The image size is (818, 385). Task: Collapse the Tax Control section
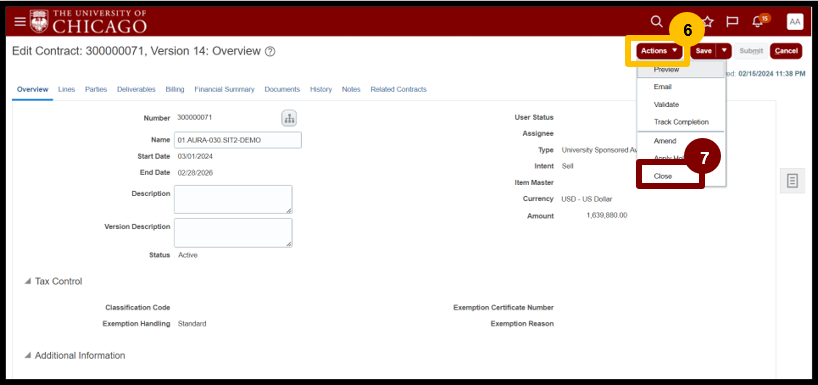point(28,281)
